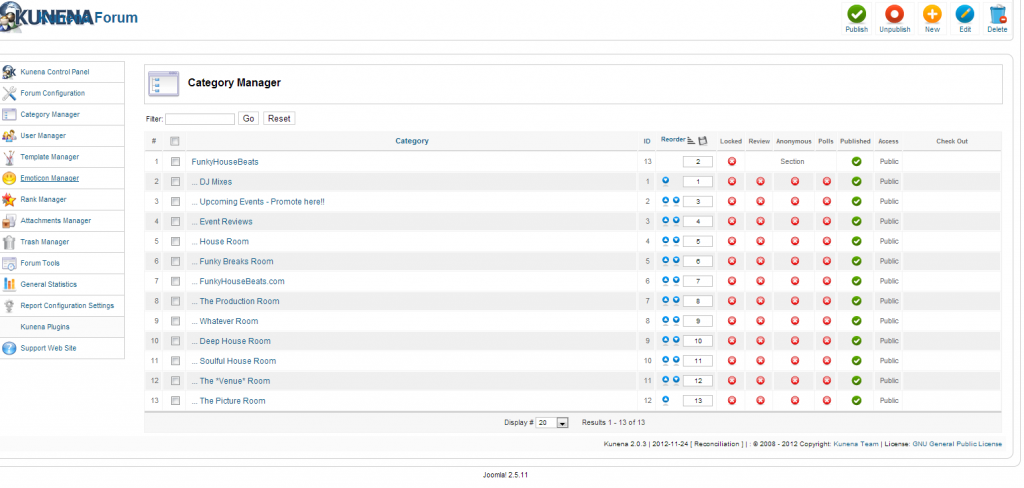This screenshot has height=488, width=1024.
Task: Toggle Published status for DJ Mixes
Action: [856, 182]
